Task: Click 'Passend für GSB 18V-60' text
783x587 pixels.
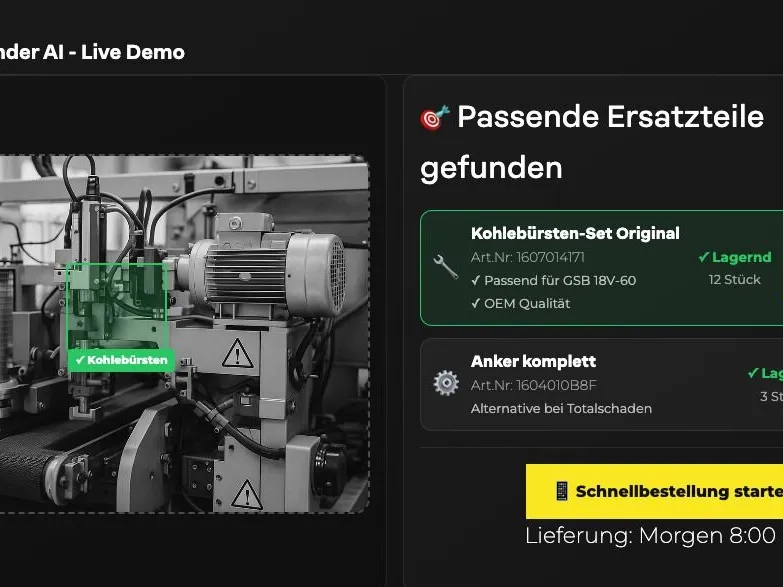Action: click(x=554, y=280)
